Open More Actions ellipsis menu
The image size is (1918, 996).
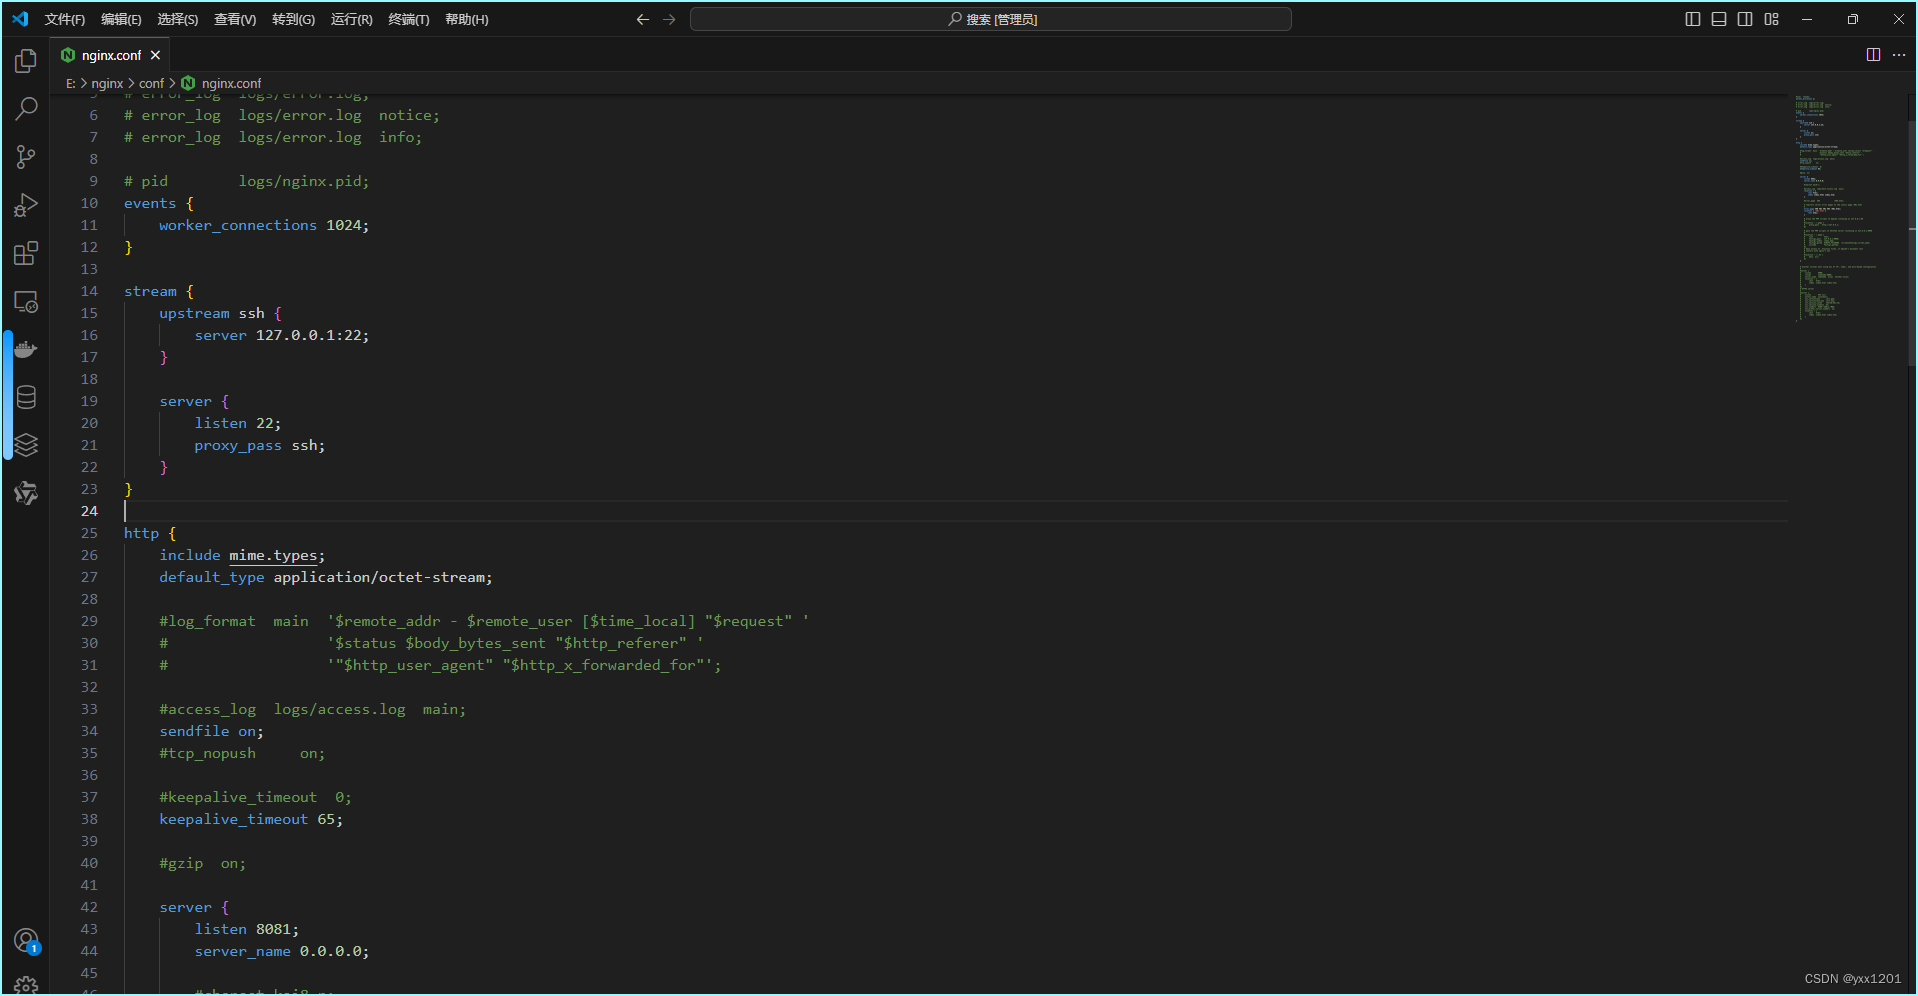pyautogui.click(x=1899, y=55)
